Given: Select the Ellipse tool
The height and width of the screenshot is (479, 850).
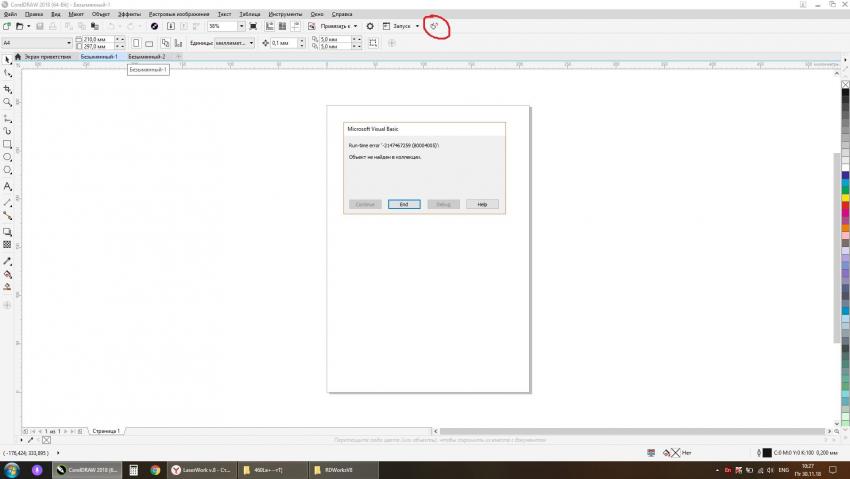Looking at the screenshot, I should tap(8, 158).
